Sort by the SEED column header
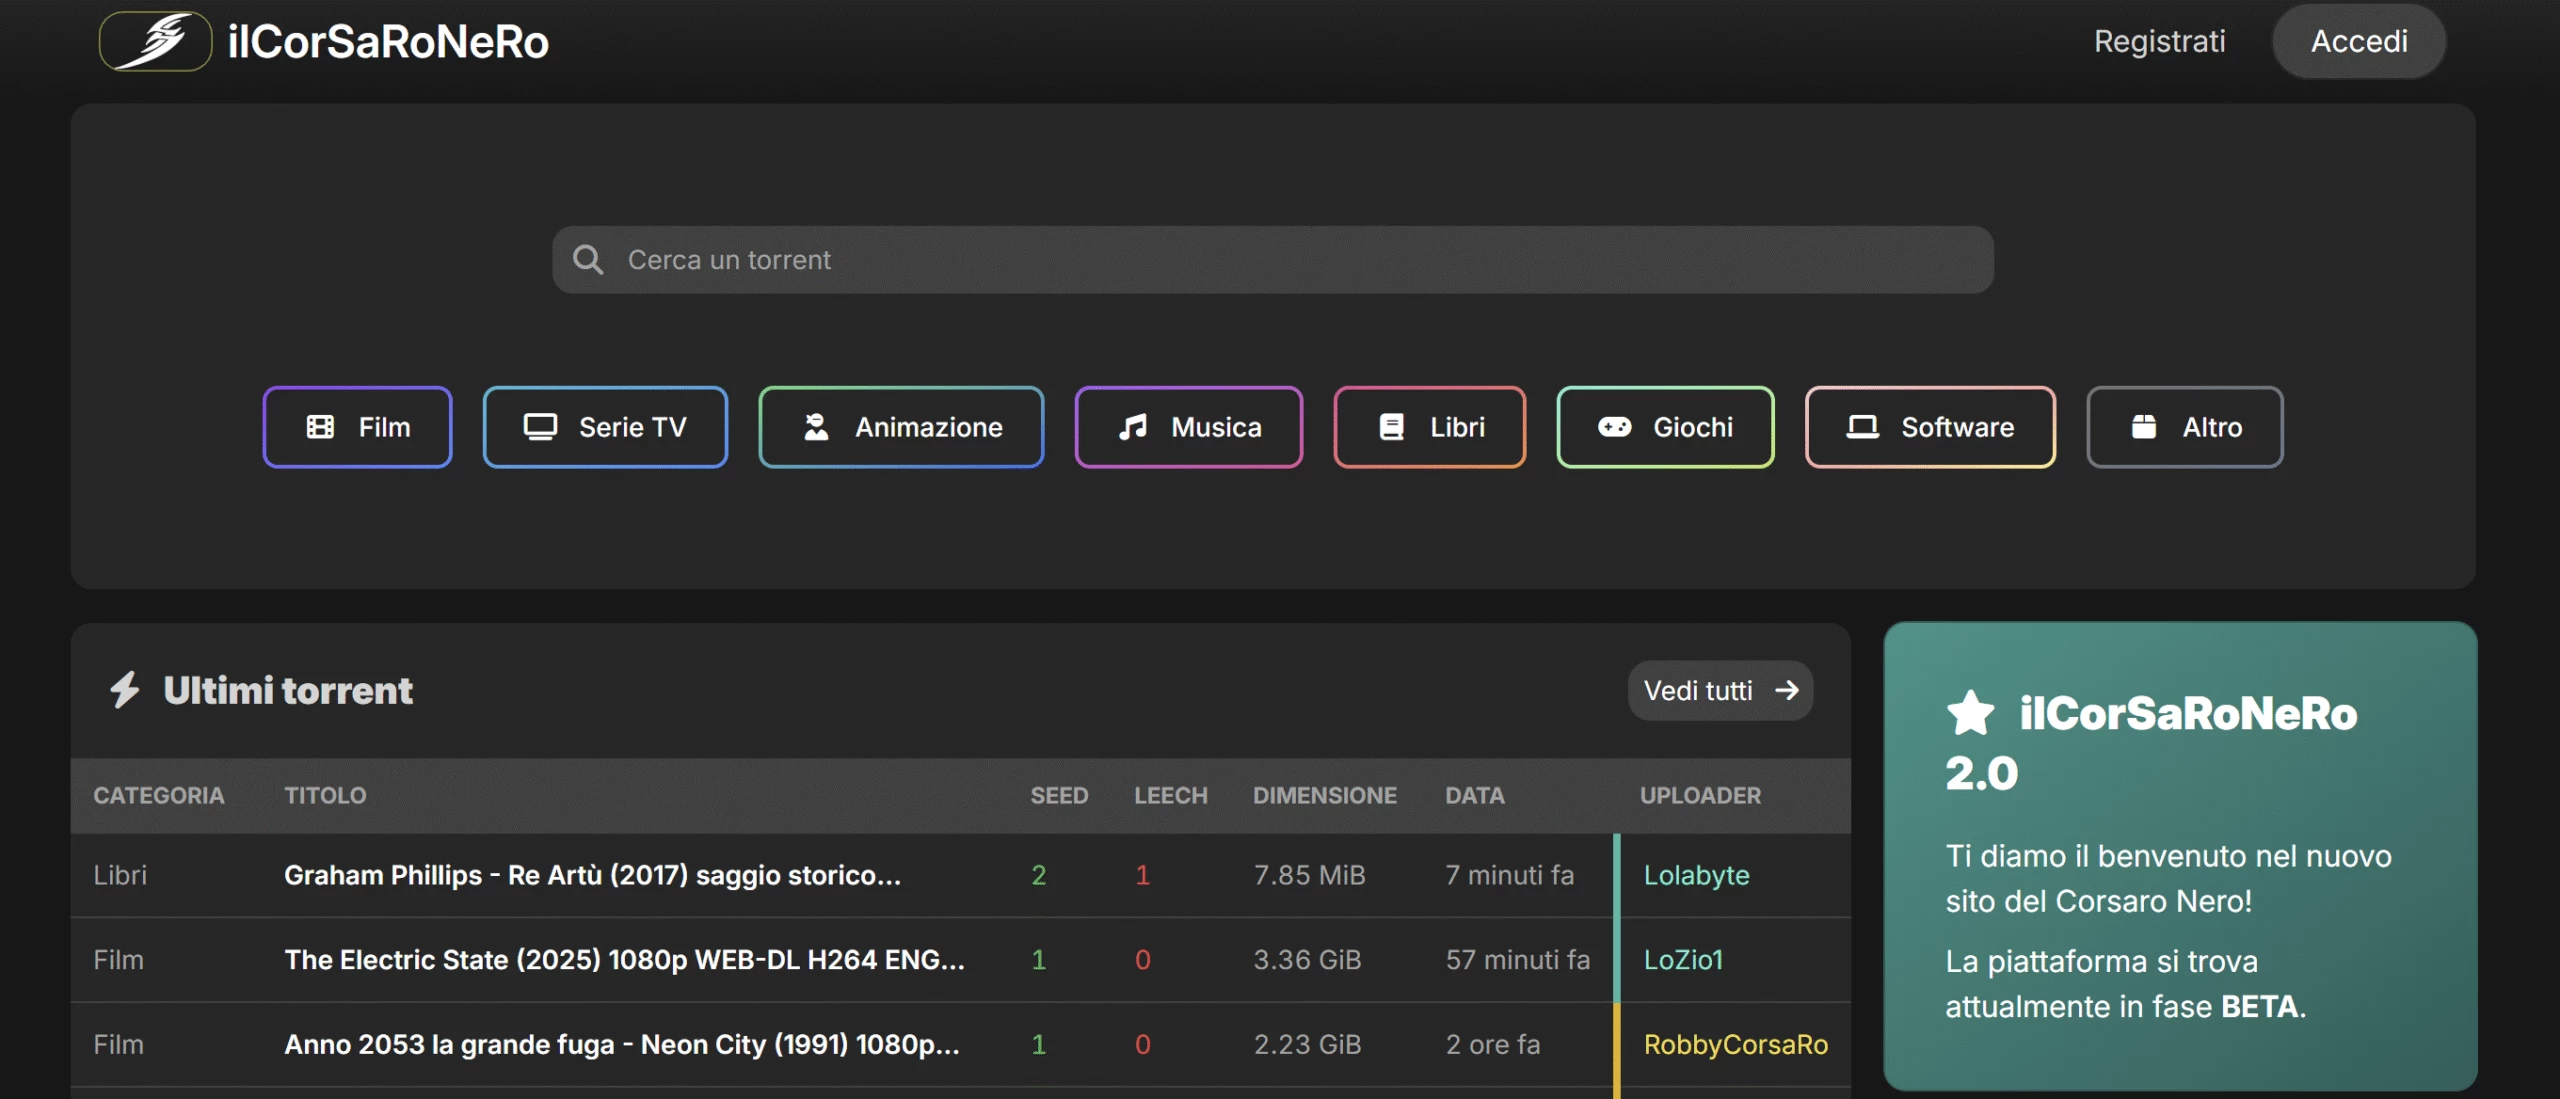This screenshot has height=1099, width=2560. coord(1059,796)
